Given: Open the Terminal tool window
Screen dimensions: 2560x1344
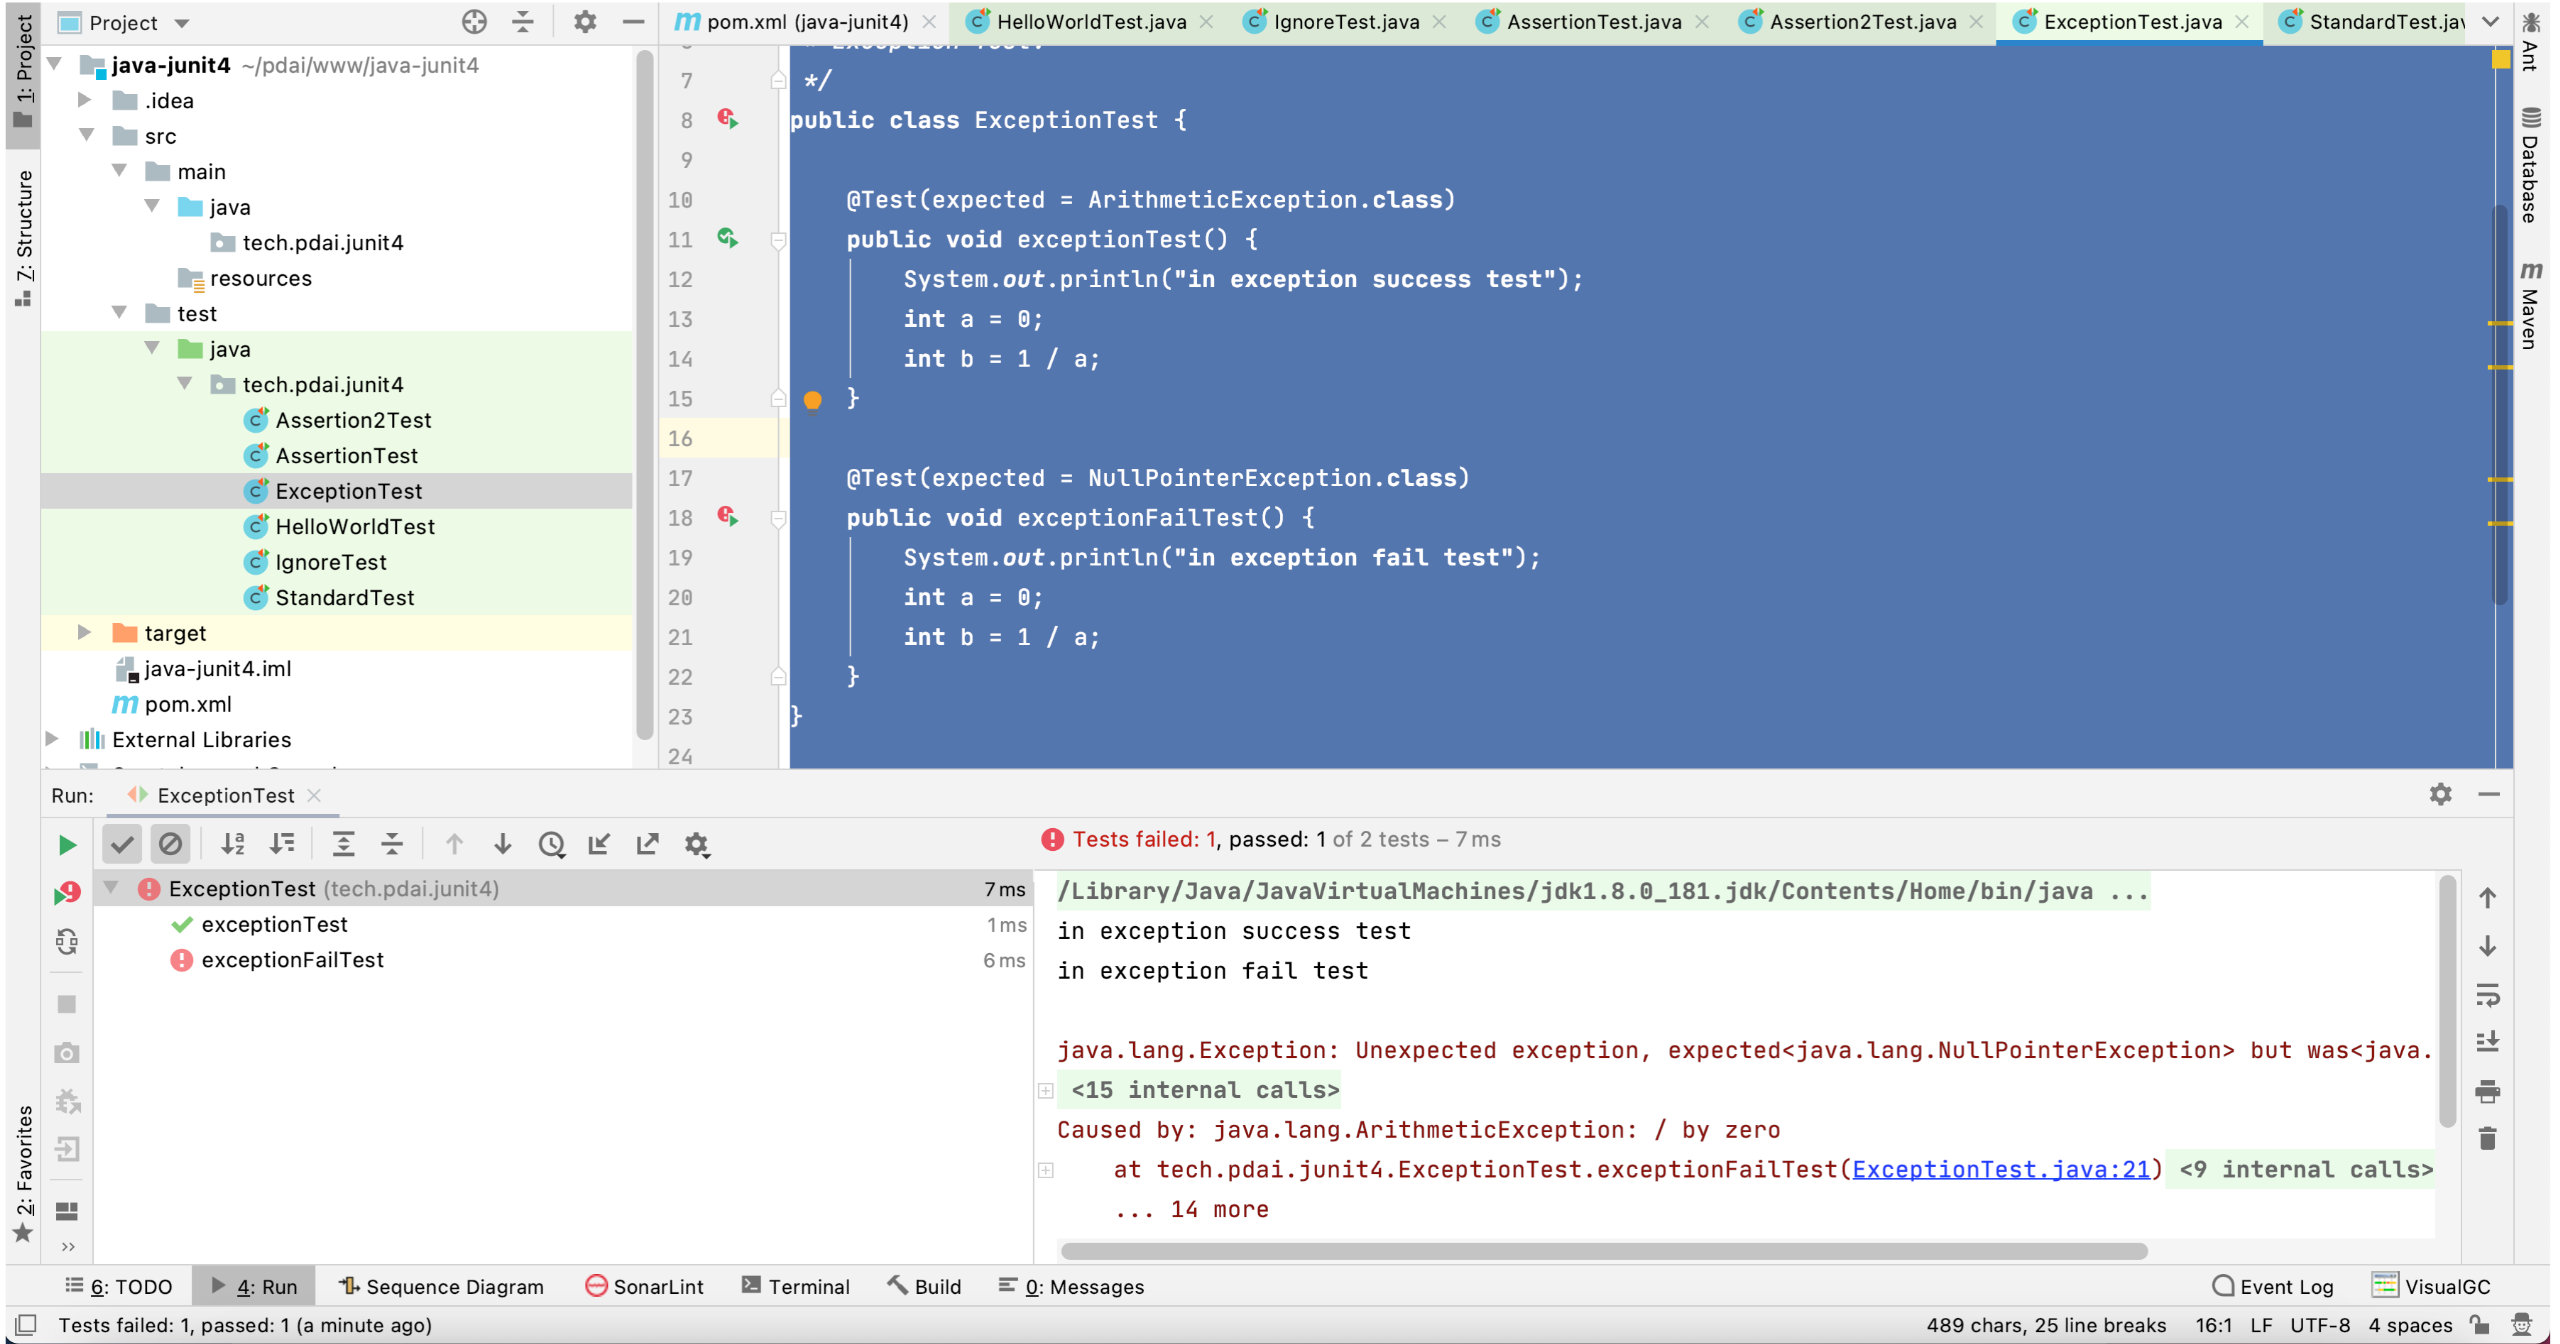Looking at the screenshot, I should 796,1287.
